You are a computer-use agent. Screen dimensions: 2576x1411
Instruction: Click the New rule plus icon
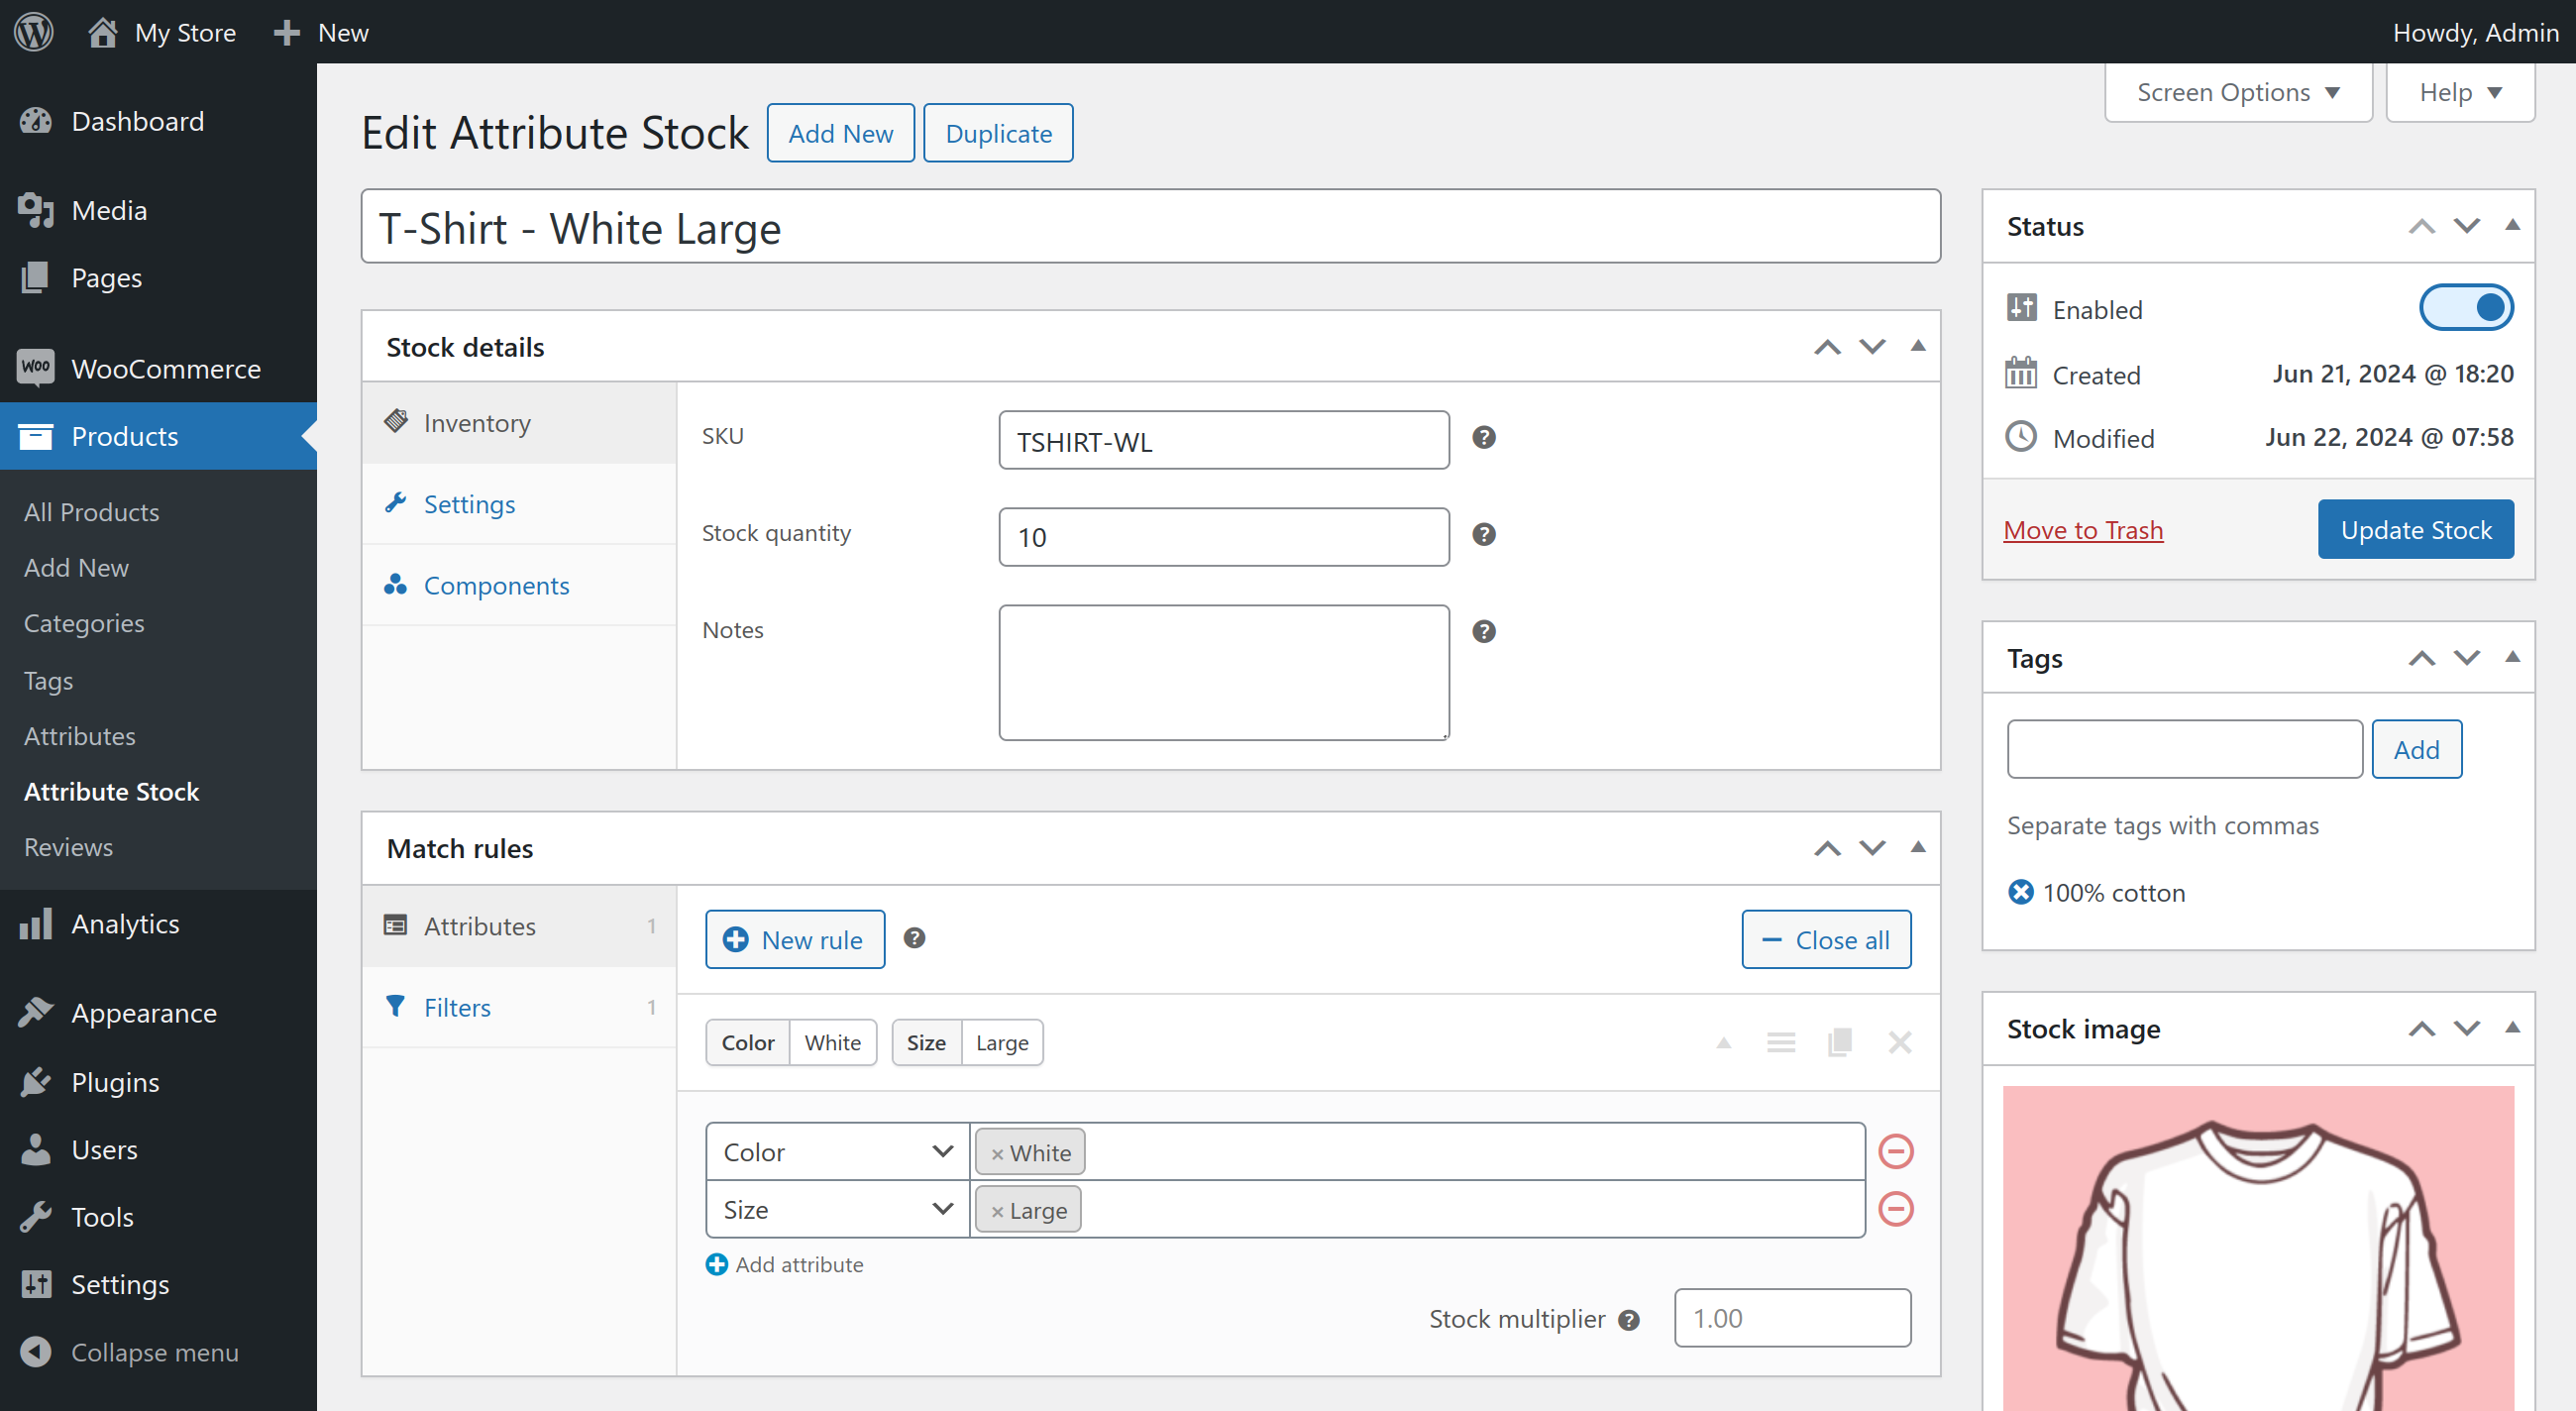(x=736, y=939)
